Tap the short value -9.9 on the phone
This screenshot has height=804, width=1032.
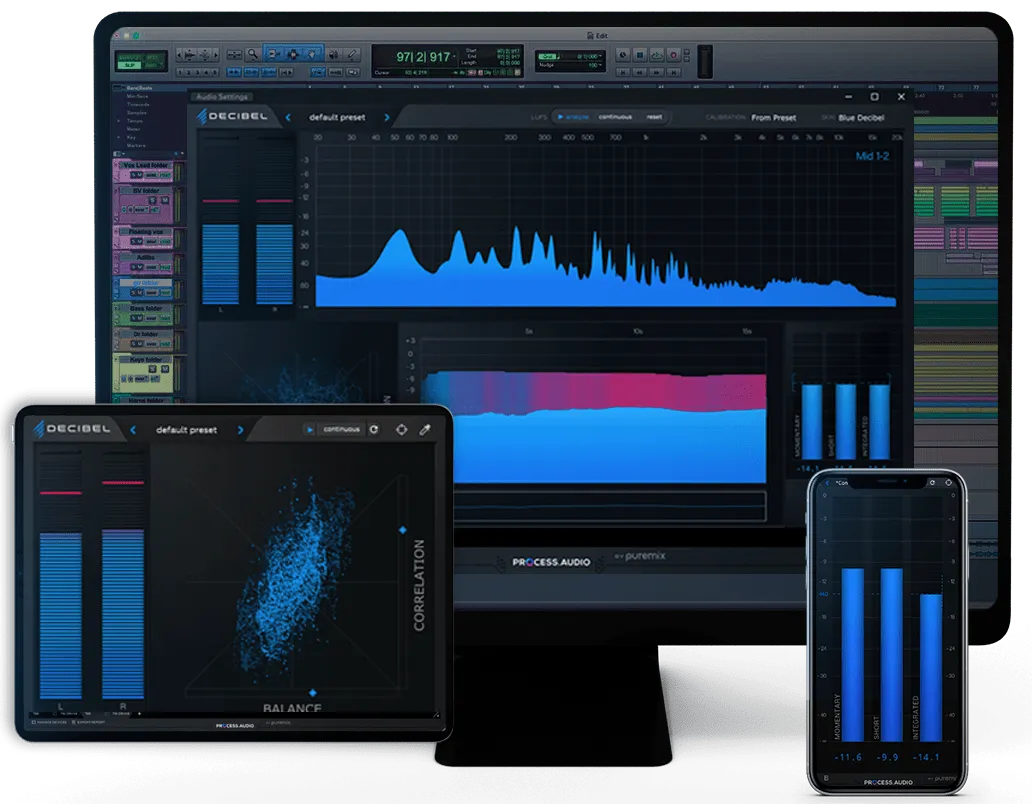coord(887,757)
